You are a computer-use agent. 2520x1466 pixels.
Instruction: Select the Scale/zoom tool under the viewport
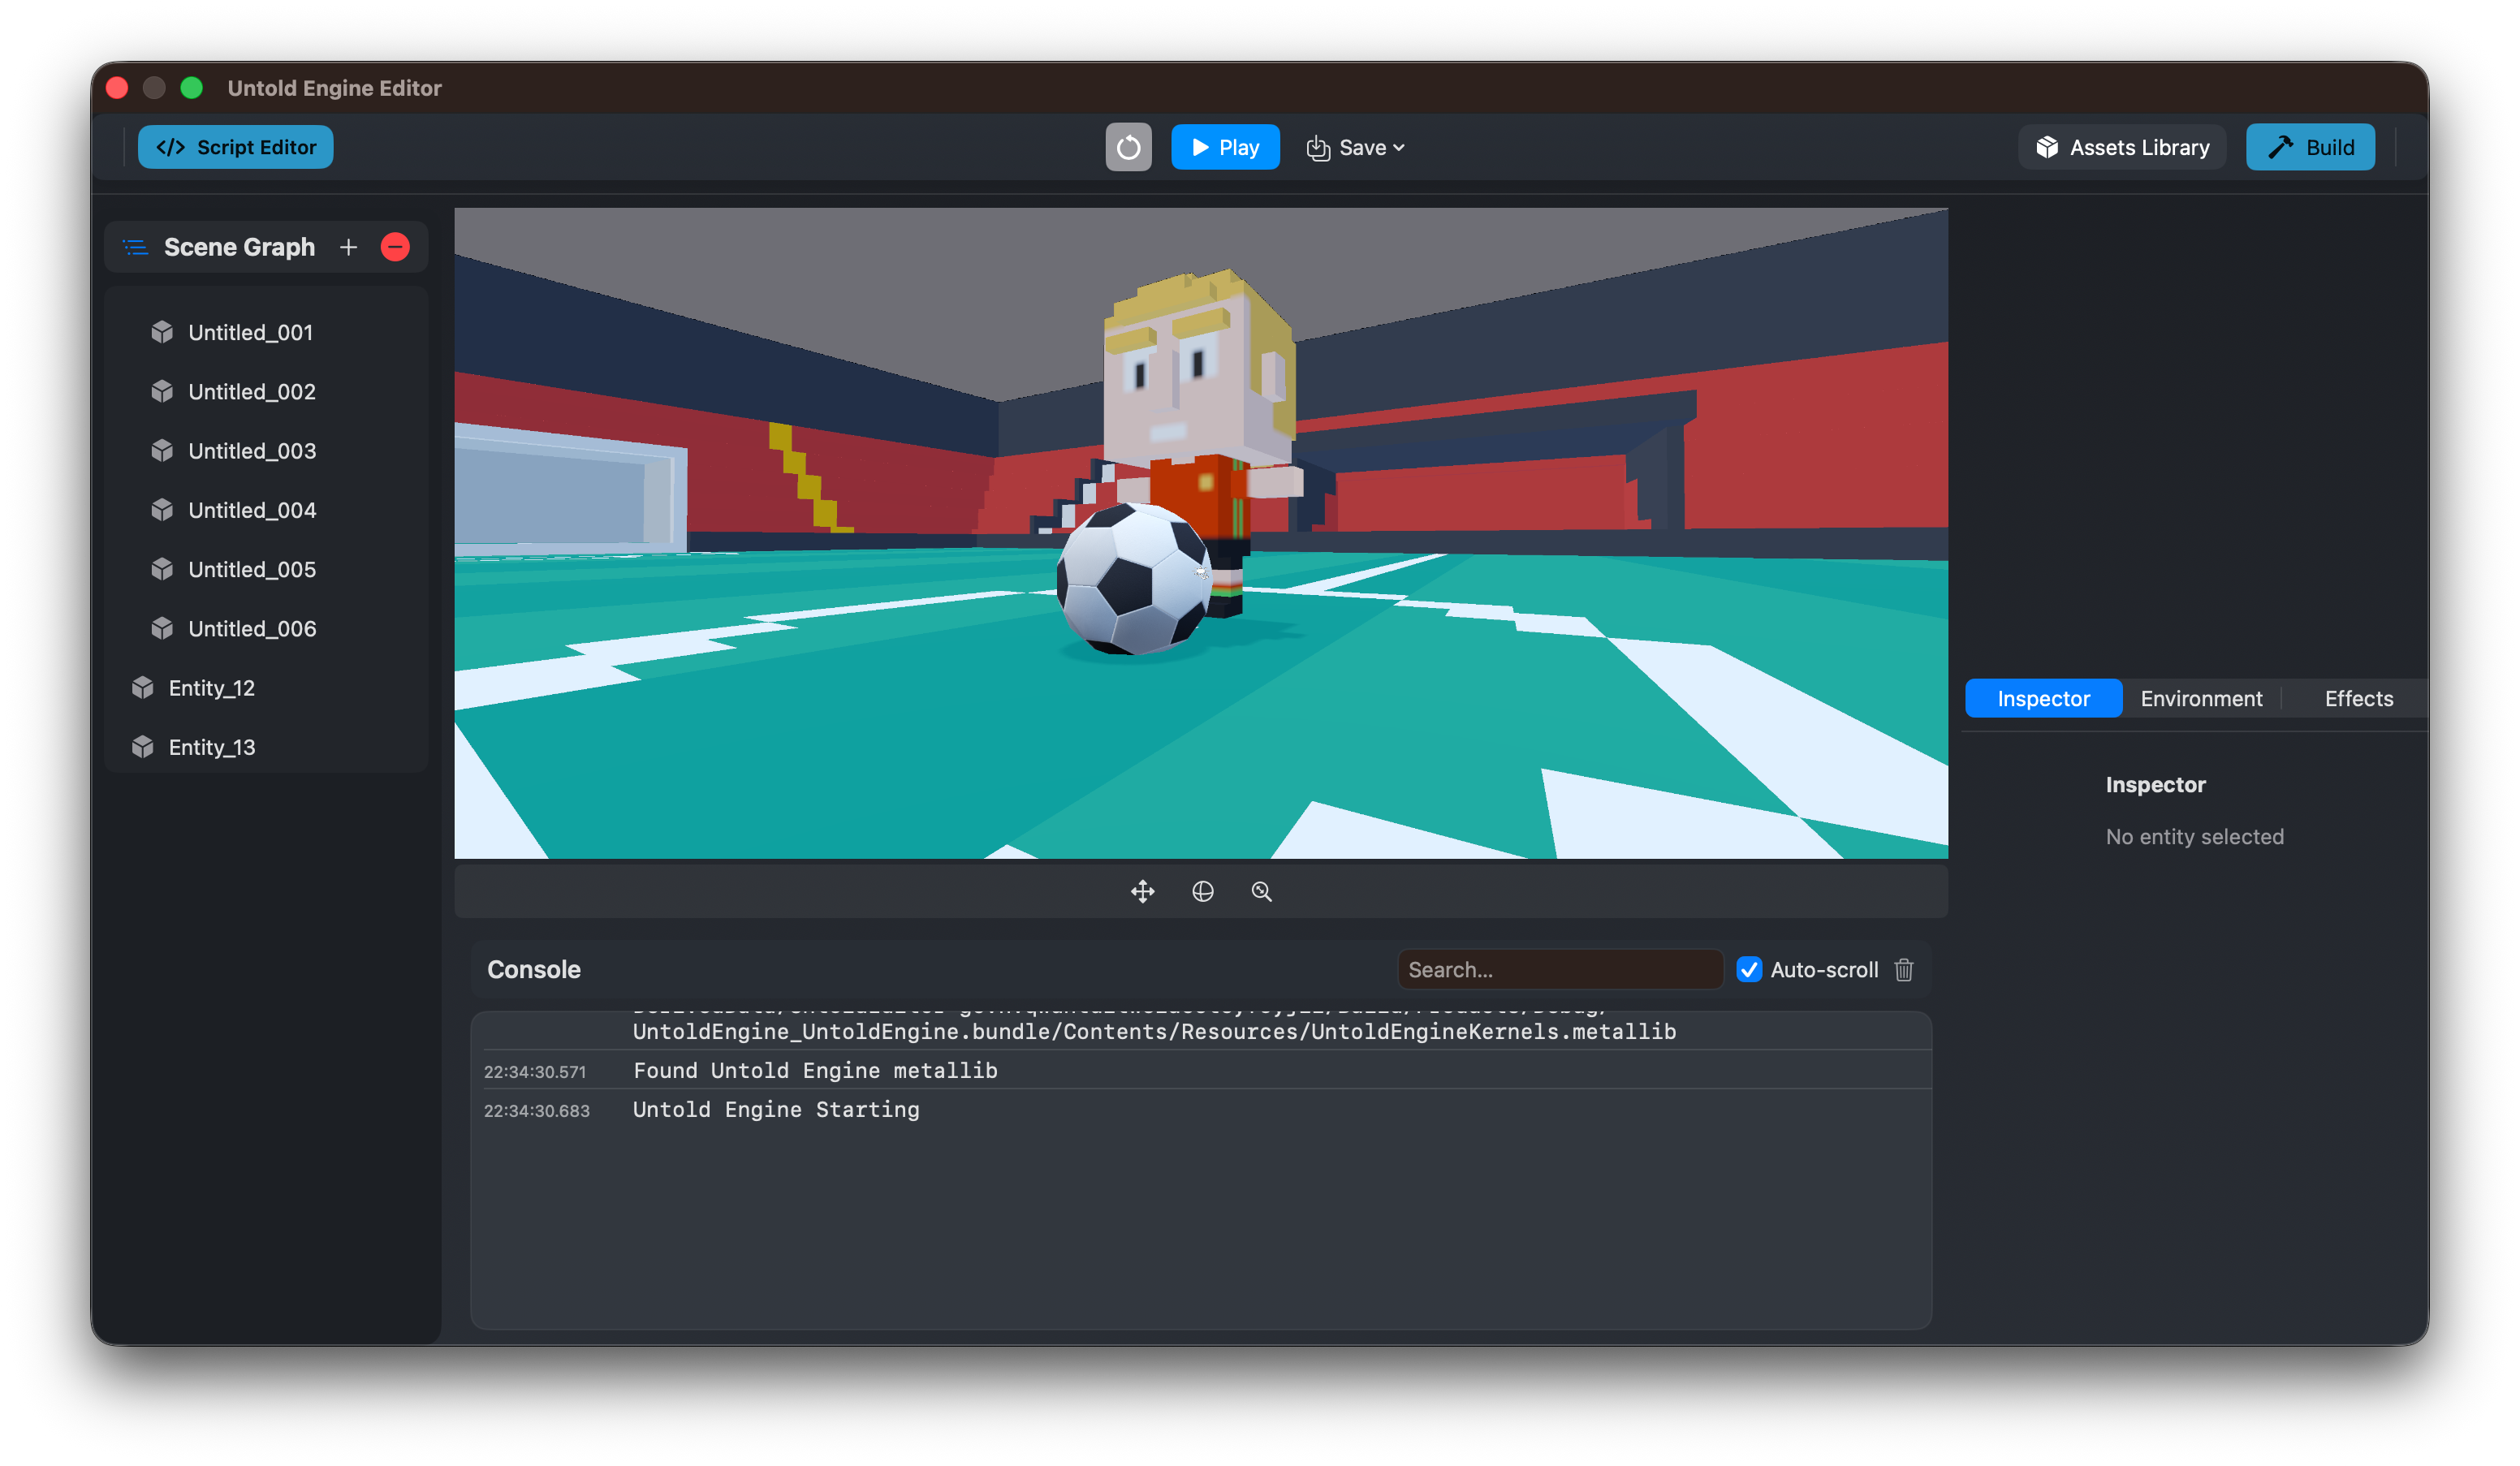pos(1261,891)
